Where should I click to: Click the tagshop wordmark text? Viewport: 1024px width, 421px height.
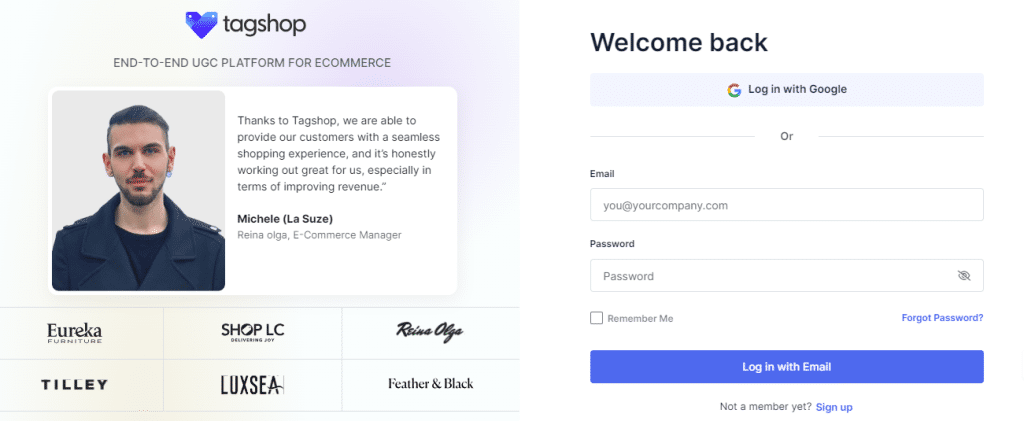[266, 25]
